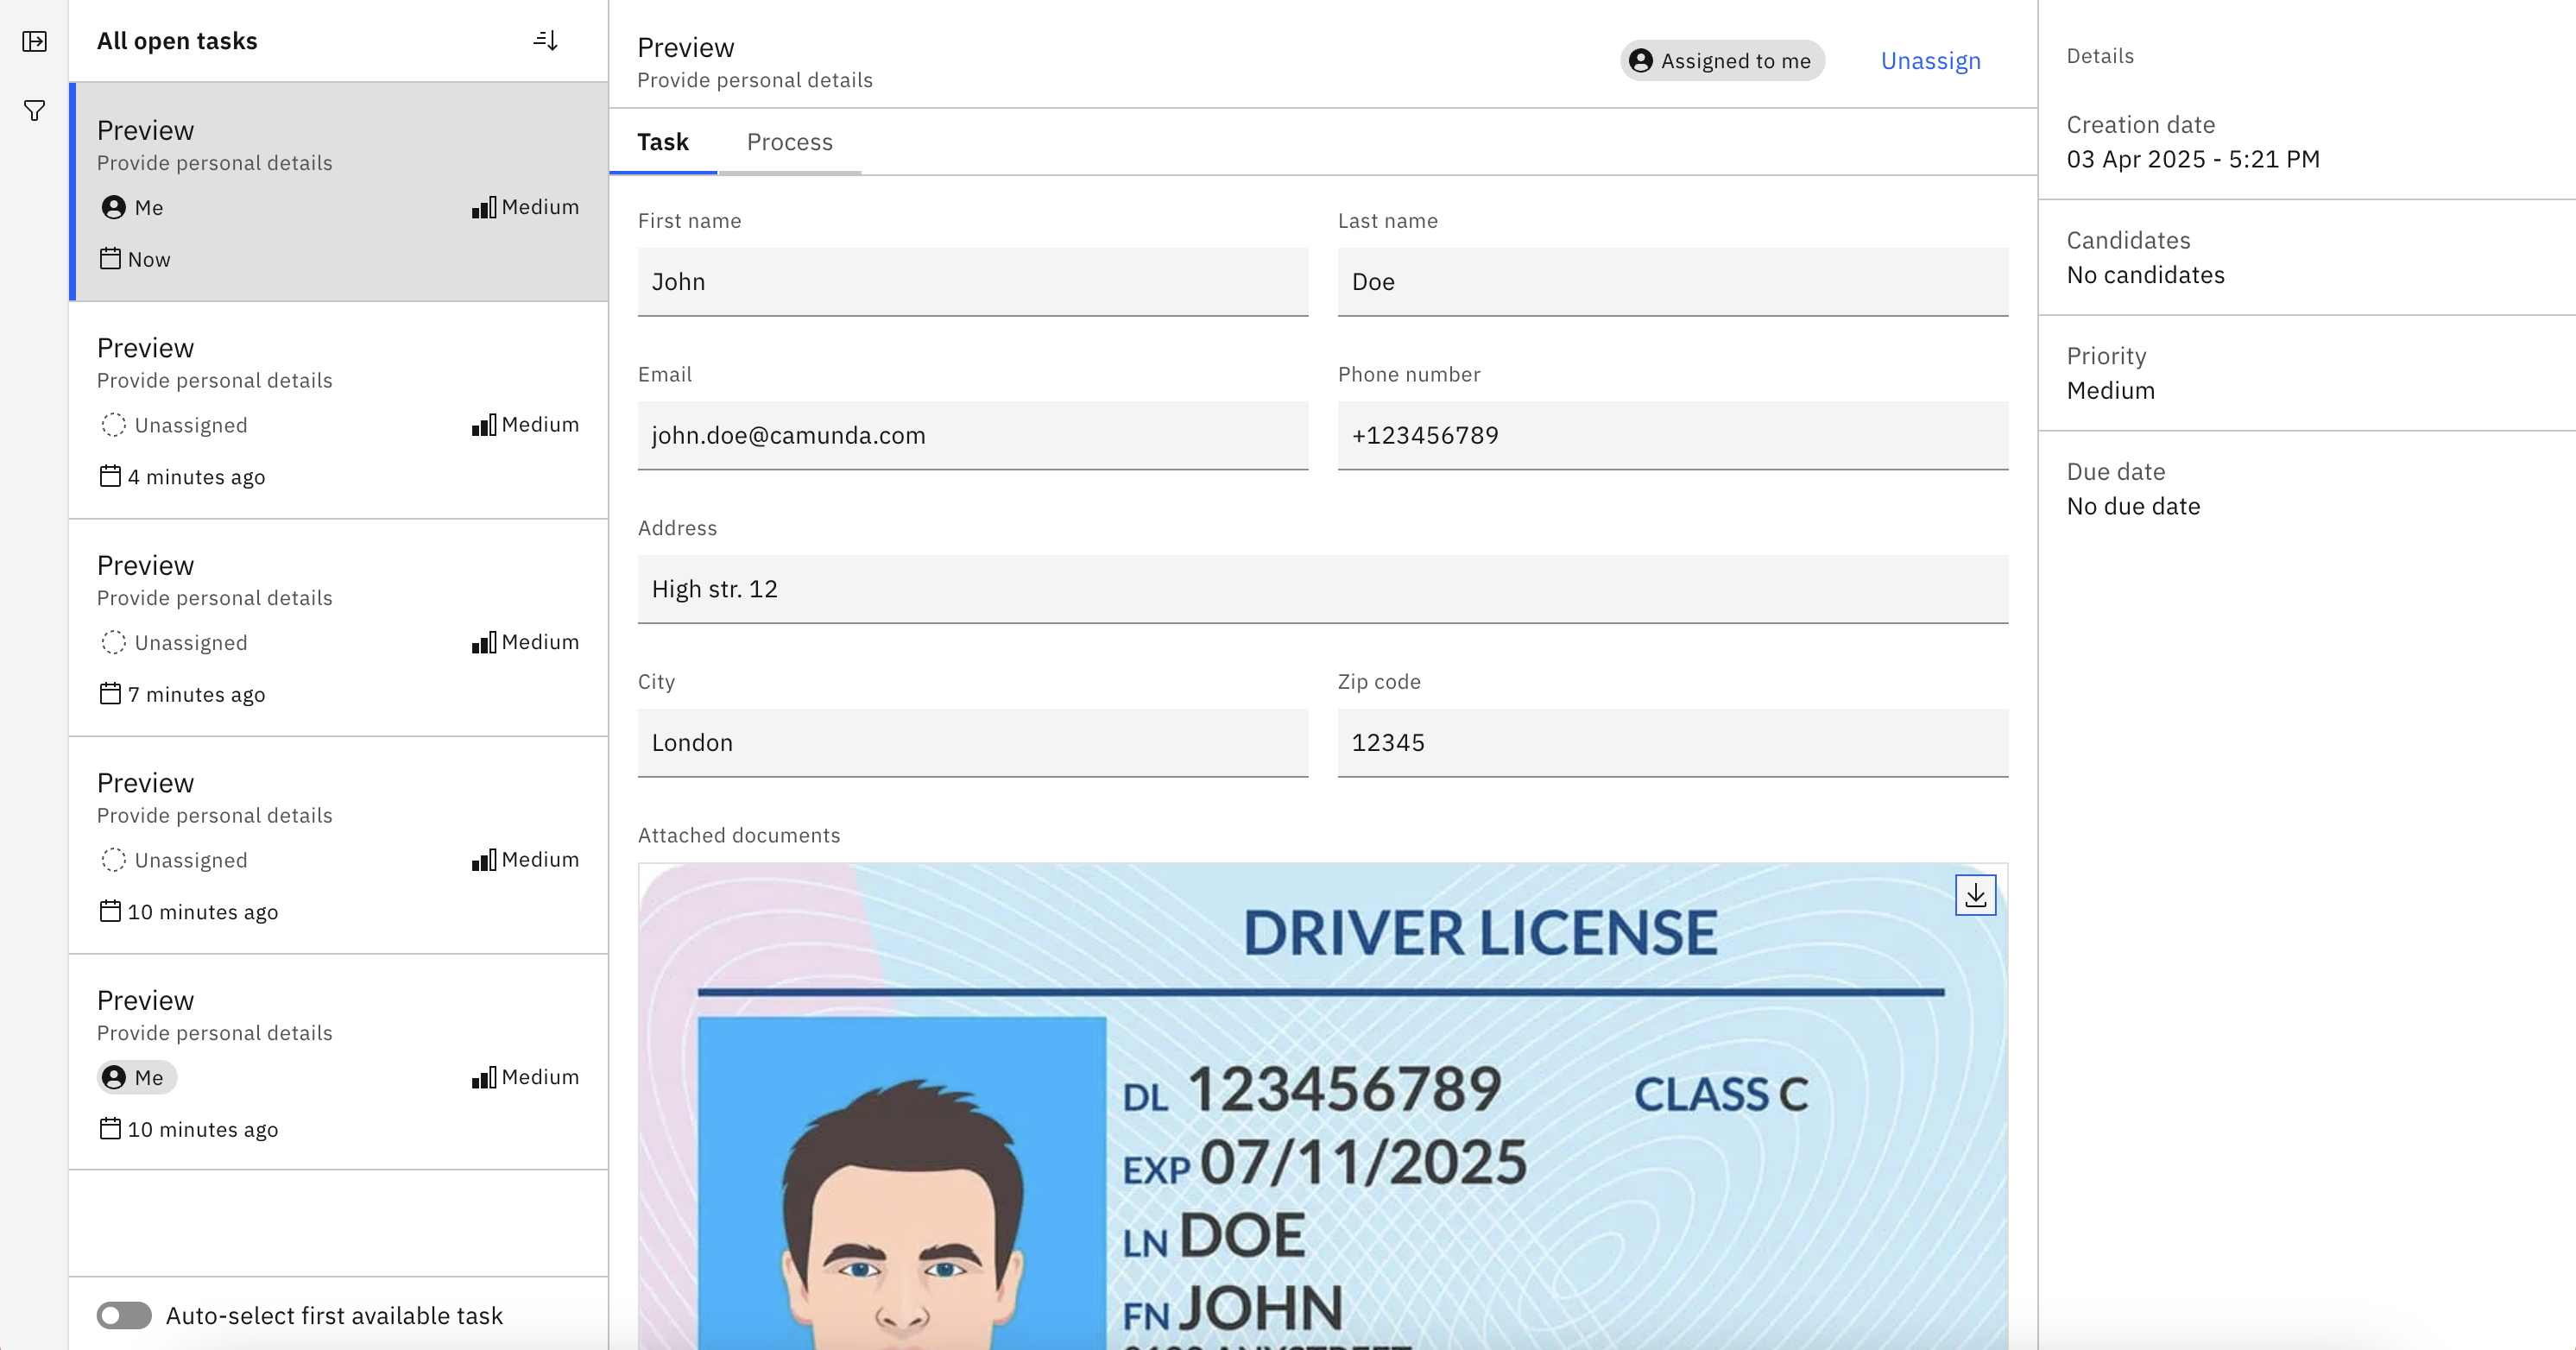Screen dimensions: 2576x1350
Task: Click Medium priority icon on first task
Action: click(x=484, y=207)
